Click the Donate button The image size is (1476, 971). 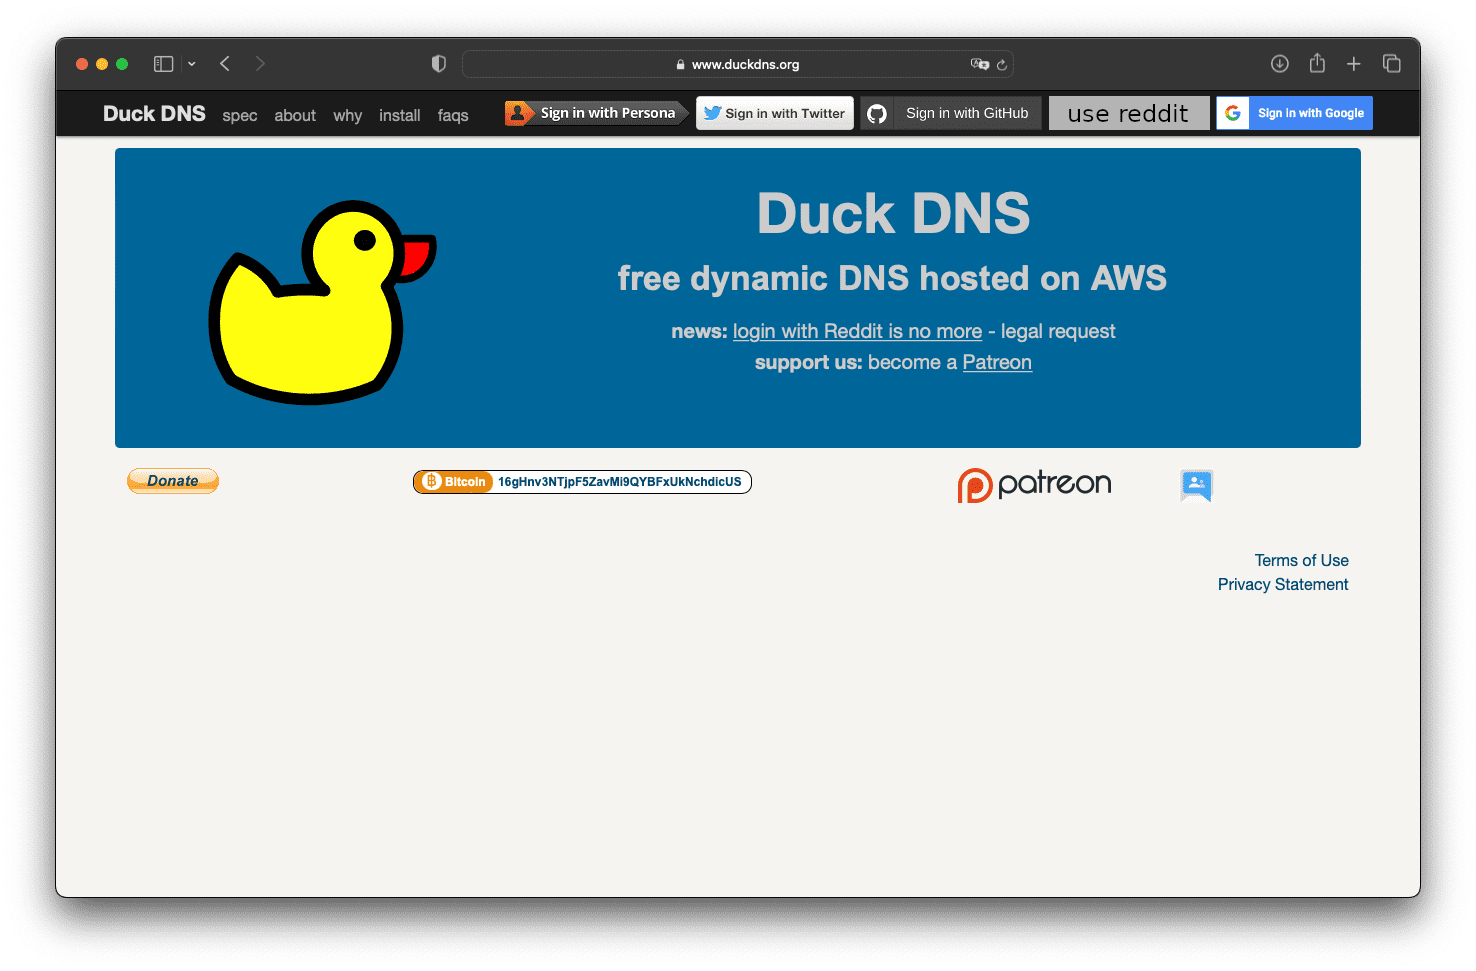pyautogui.click(x=172, y=481)
